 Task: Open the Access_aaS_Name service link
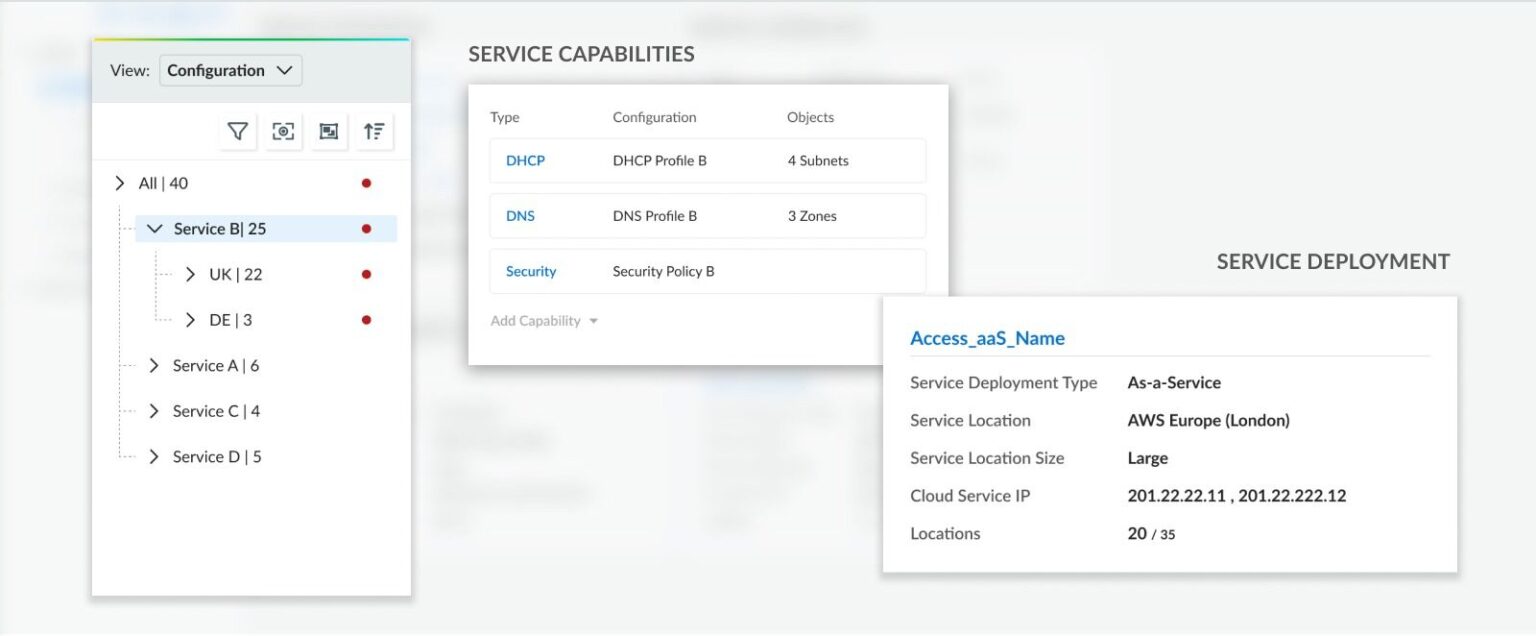pyautogui.click(x=986, y=338)
